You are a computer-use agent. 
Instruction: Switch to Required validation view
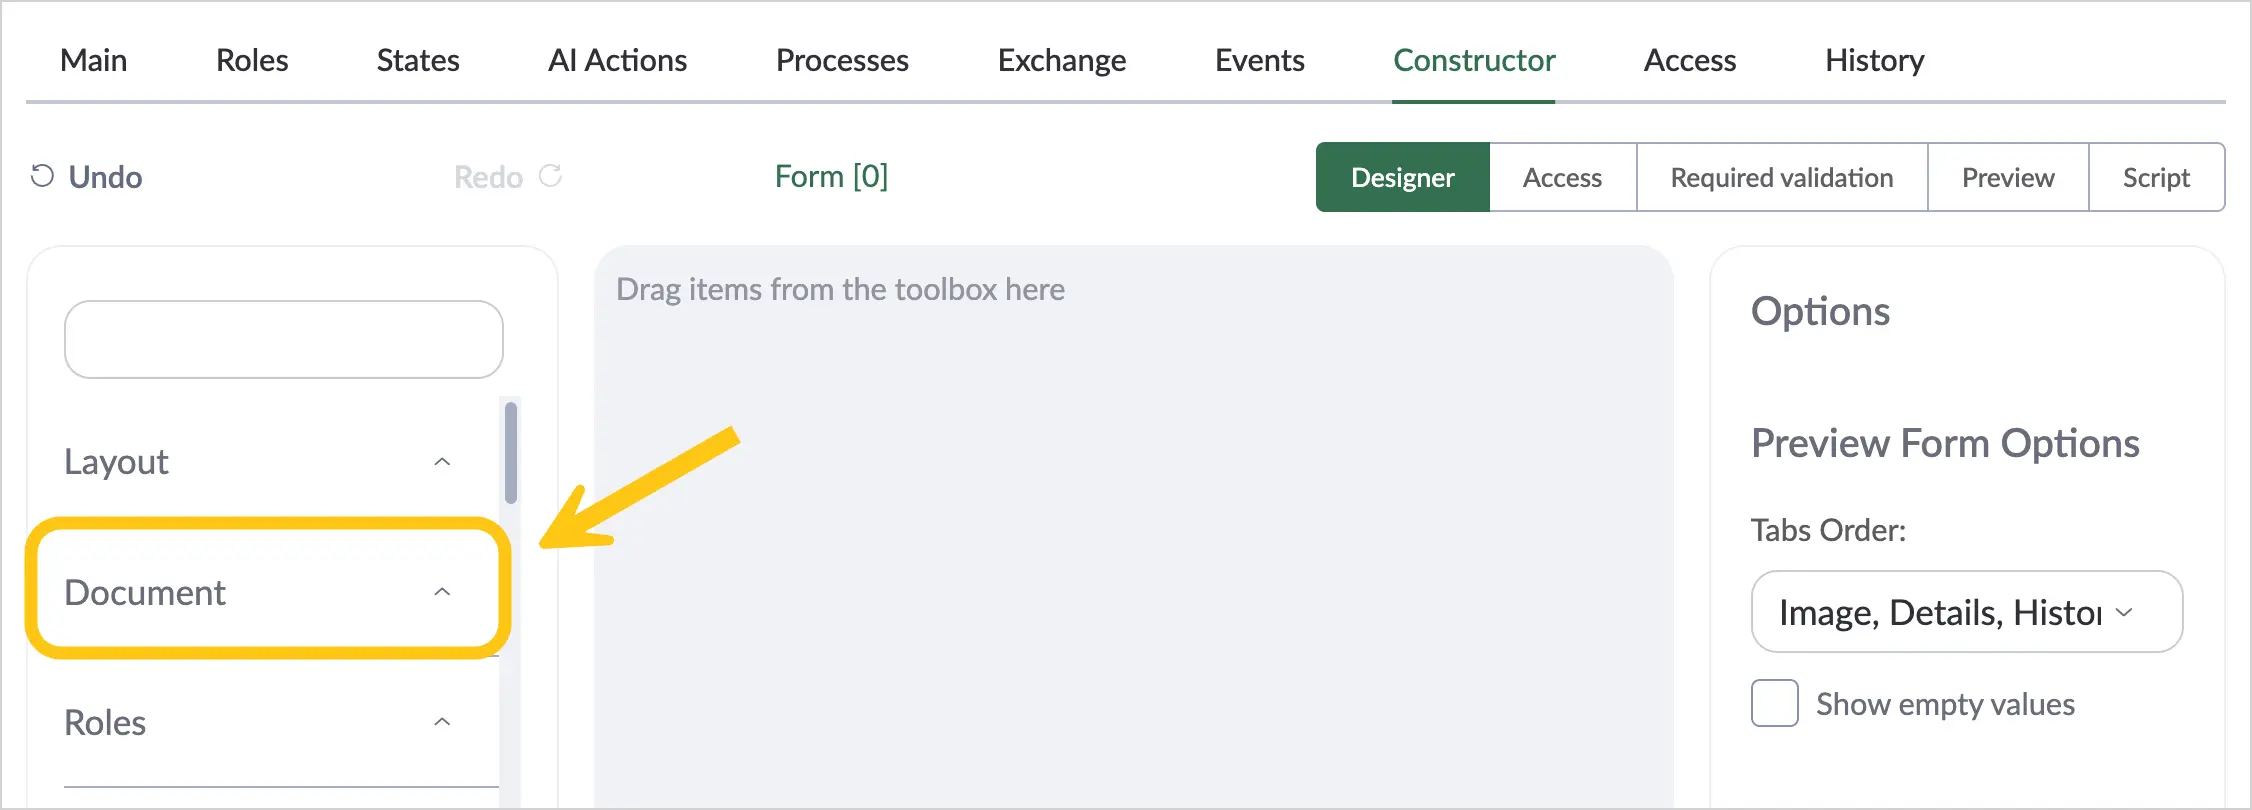click(x=1782, y=177)
